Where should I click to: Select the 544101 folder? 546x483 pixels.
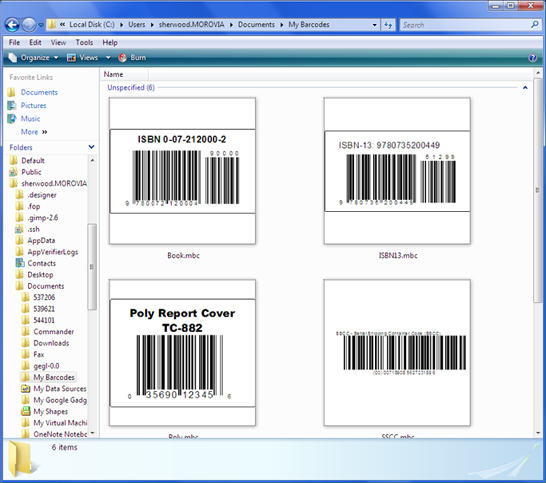click(x=44, y=320)
